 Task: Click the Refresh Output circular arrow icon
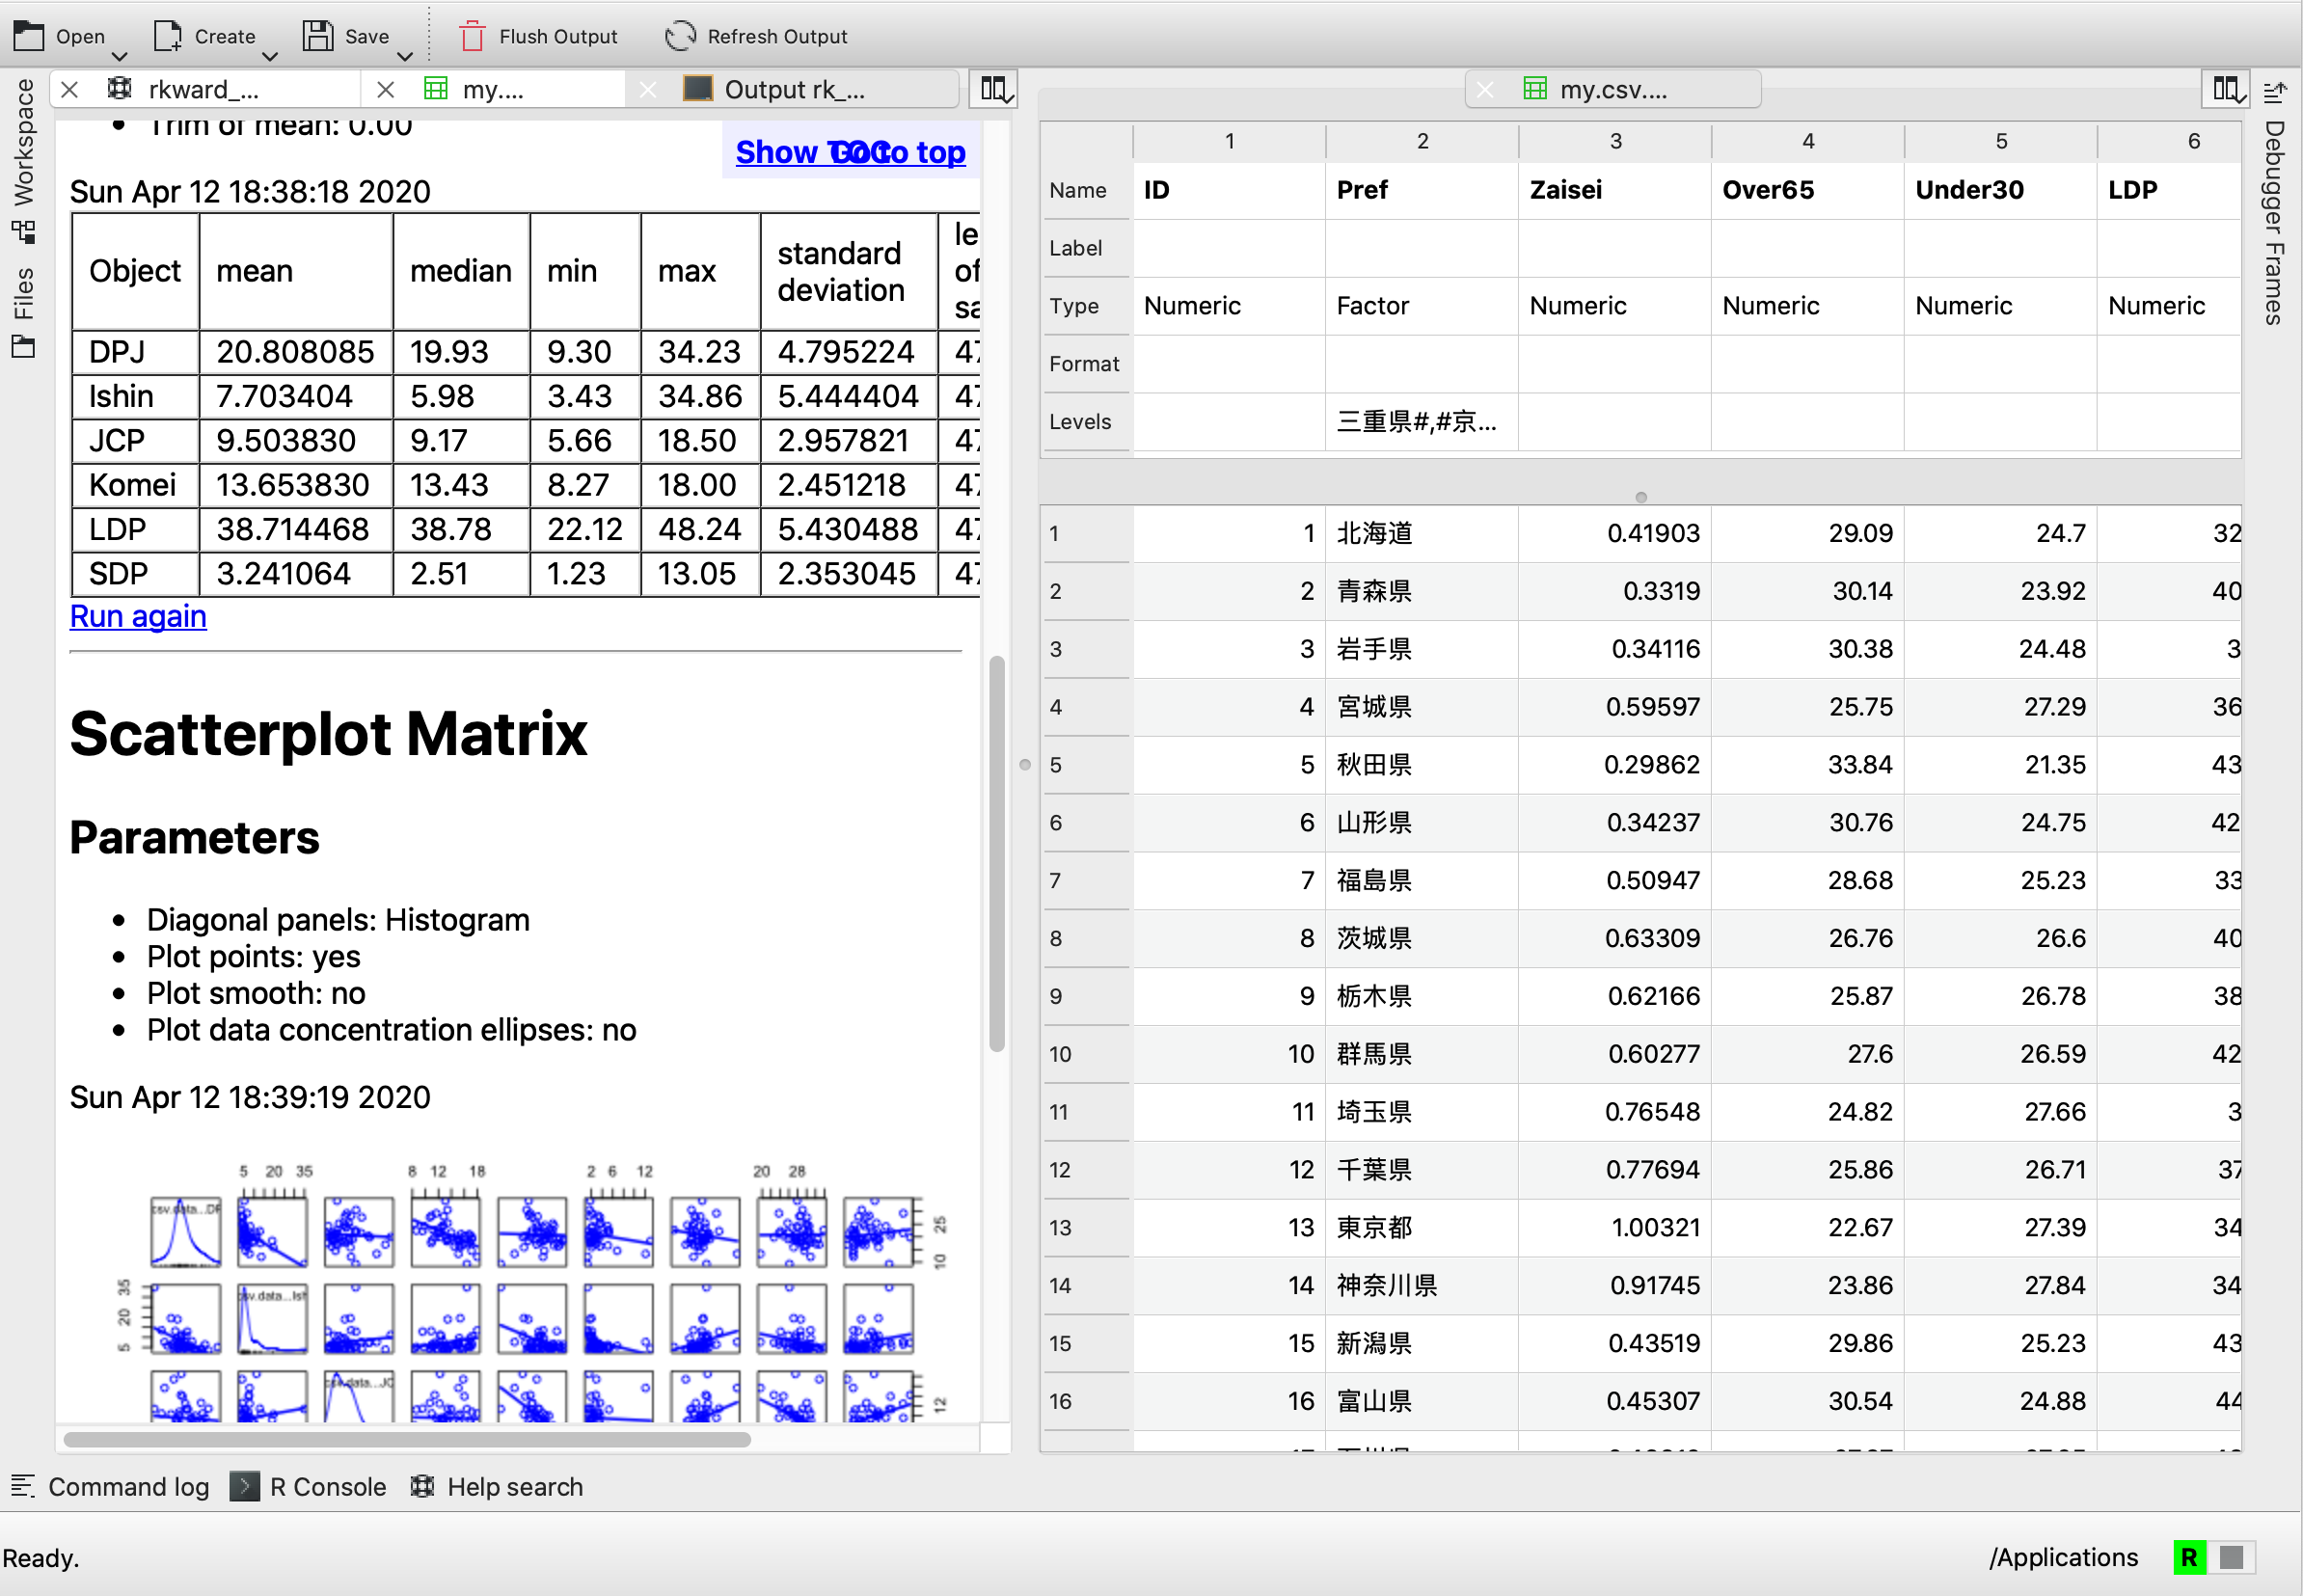coord(680,36)
